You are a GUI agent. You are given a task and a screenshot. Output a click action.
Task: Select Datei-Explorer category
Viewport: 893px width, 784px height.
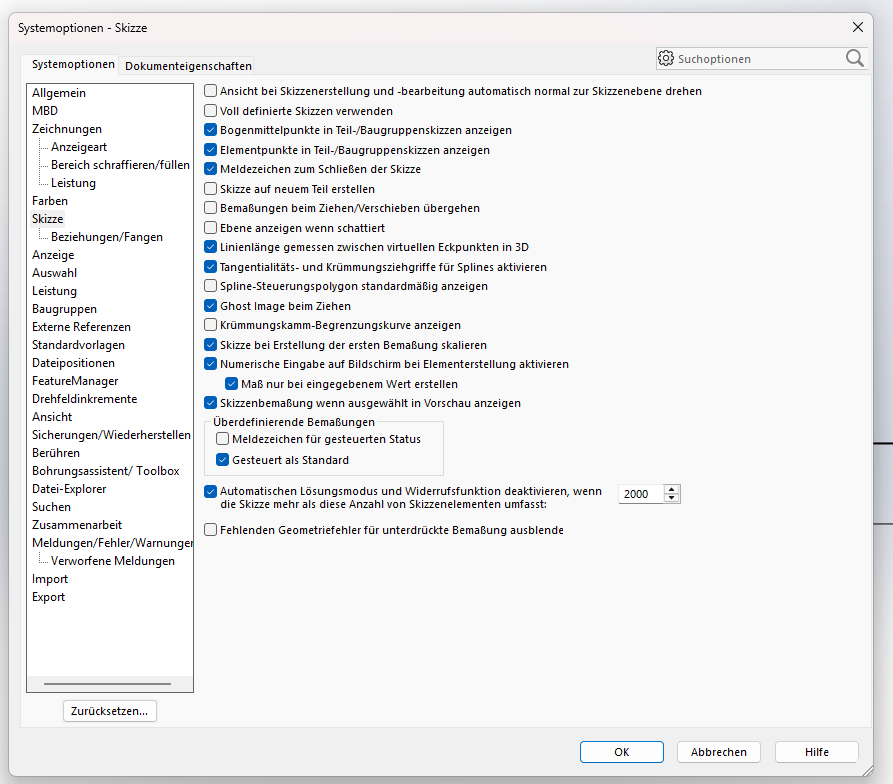click(69, 489)
